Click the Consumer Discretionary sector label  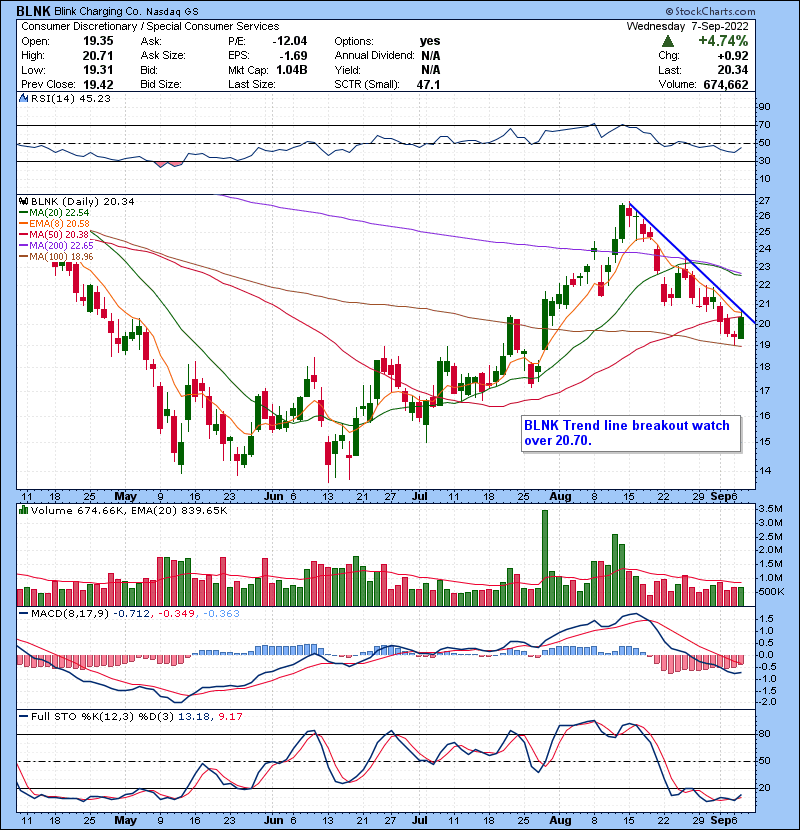[79, 26]
